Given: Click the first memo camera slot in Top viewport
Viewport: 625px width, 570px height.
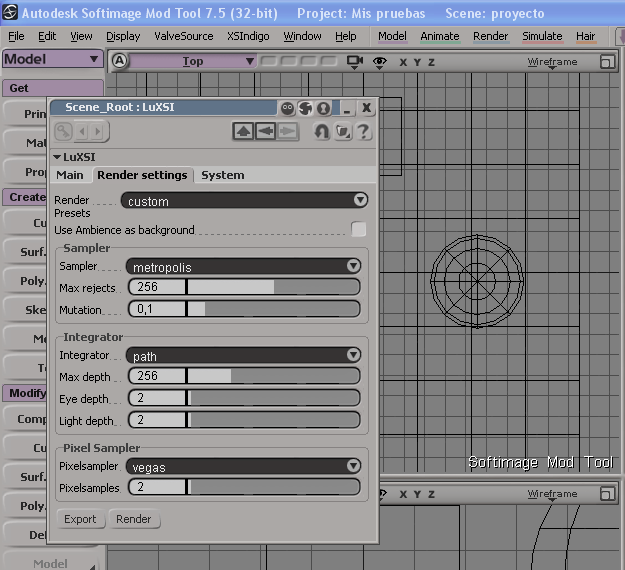Looking at the screenshot, I should click(268, 61).
